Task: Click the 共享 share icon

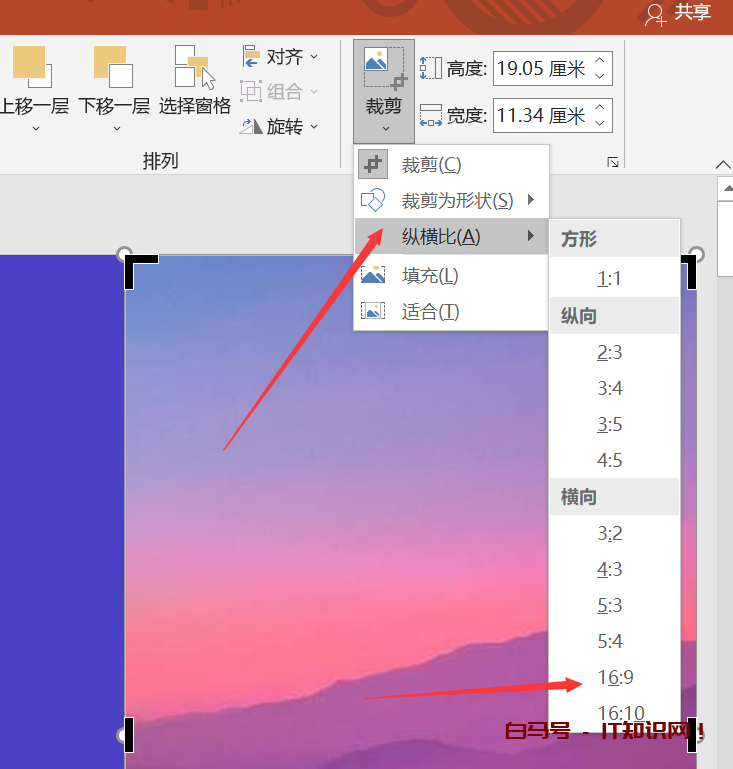Action: [656, 13]
